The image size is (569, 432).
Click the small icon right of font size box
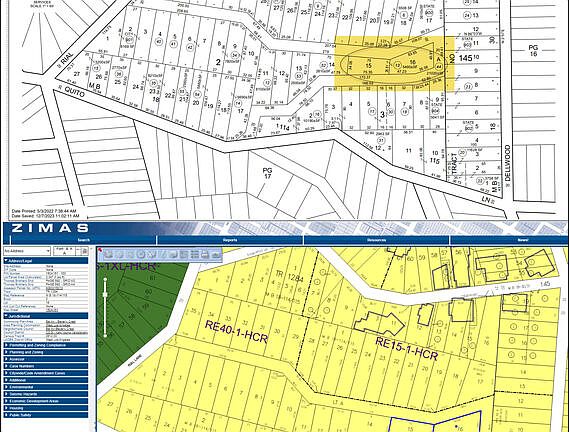(x=85, y=251)
